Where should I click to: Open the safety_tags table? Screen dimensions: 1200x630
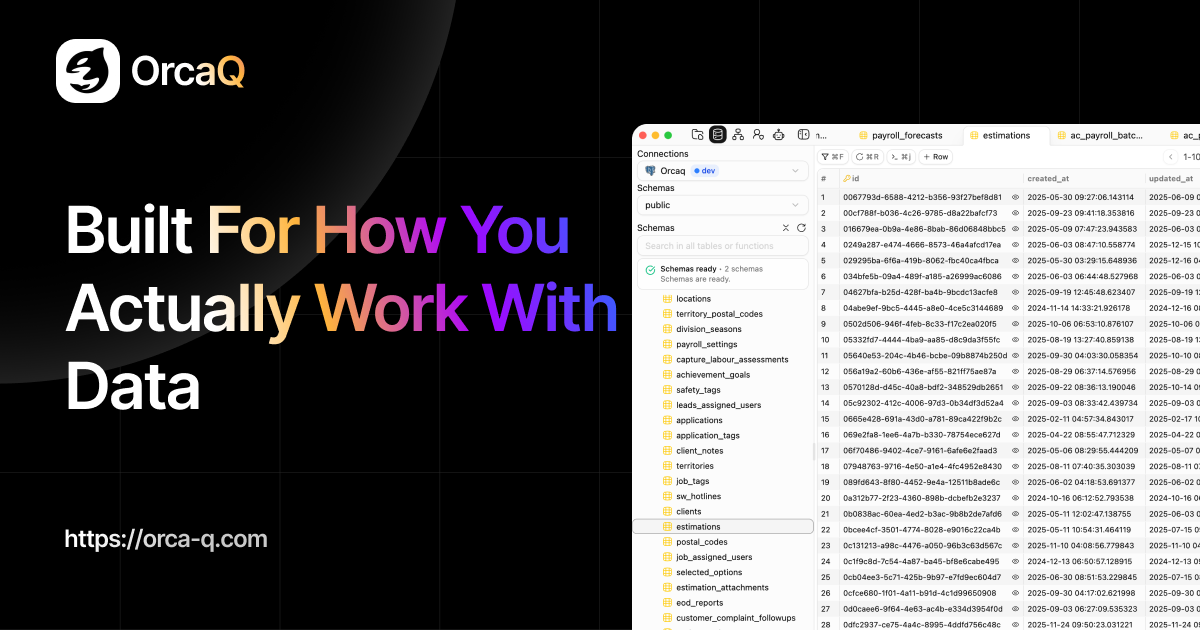click(698, 390)
